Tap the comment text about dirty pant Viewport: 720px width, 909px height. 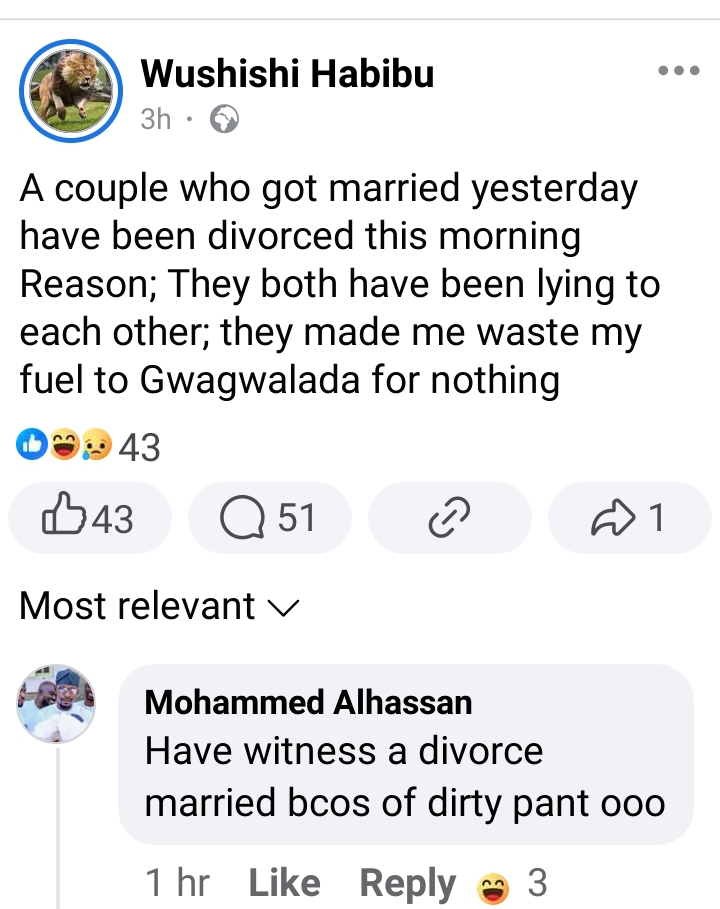click(x=404, y=778)
